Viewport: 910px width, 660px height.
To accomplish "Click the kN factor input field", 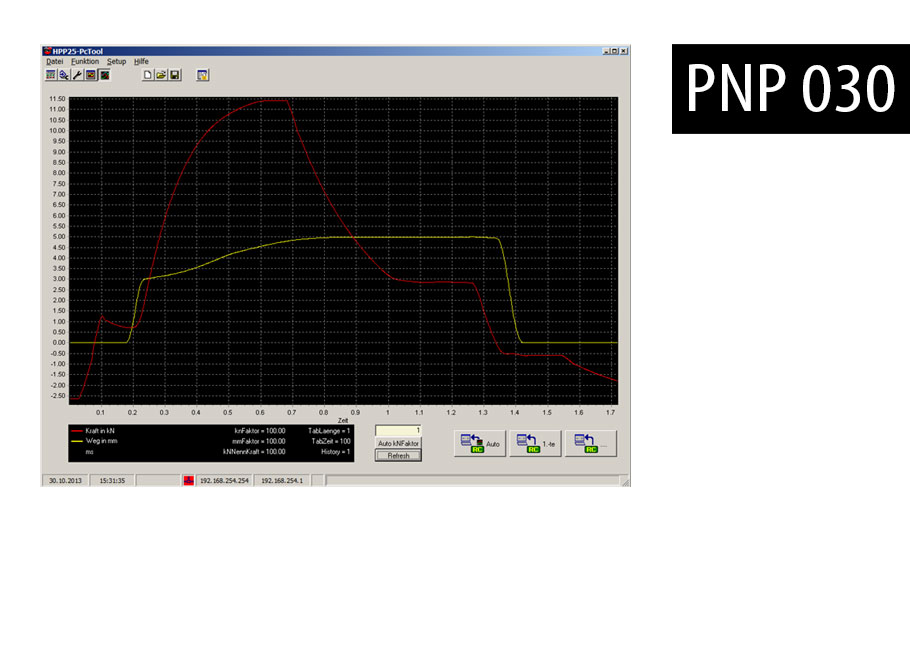I will click(398, 430).
